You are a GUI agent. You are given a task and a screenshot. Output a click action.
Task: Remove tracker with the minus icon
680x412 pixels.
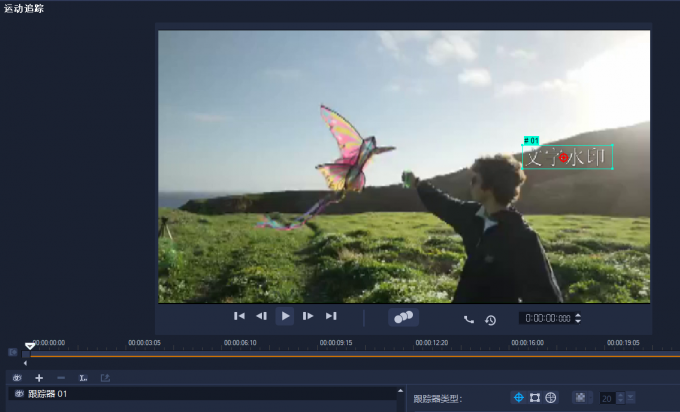[x=61, y=378]
